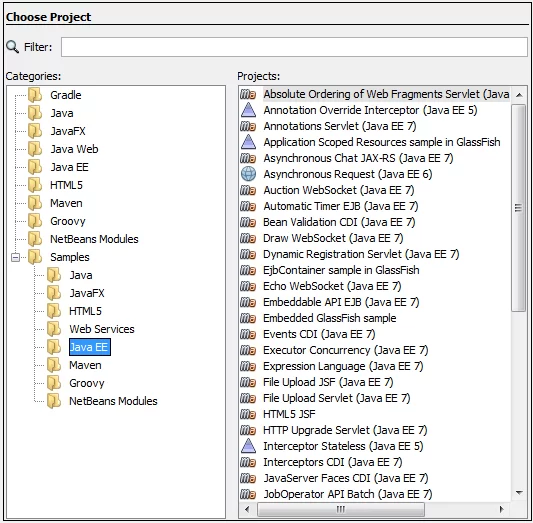The height and width of the screenshot is (523, 533).
Task: Click the HTML5 folder icon above Maven
Action: pyautogui.click(x=35, y=185)
